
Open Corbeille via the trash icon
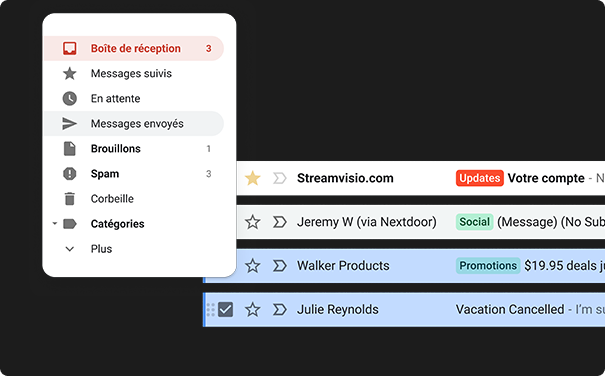pyautogui.click(x=69, y=199)
